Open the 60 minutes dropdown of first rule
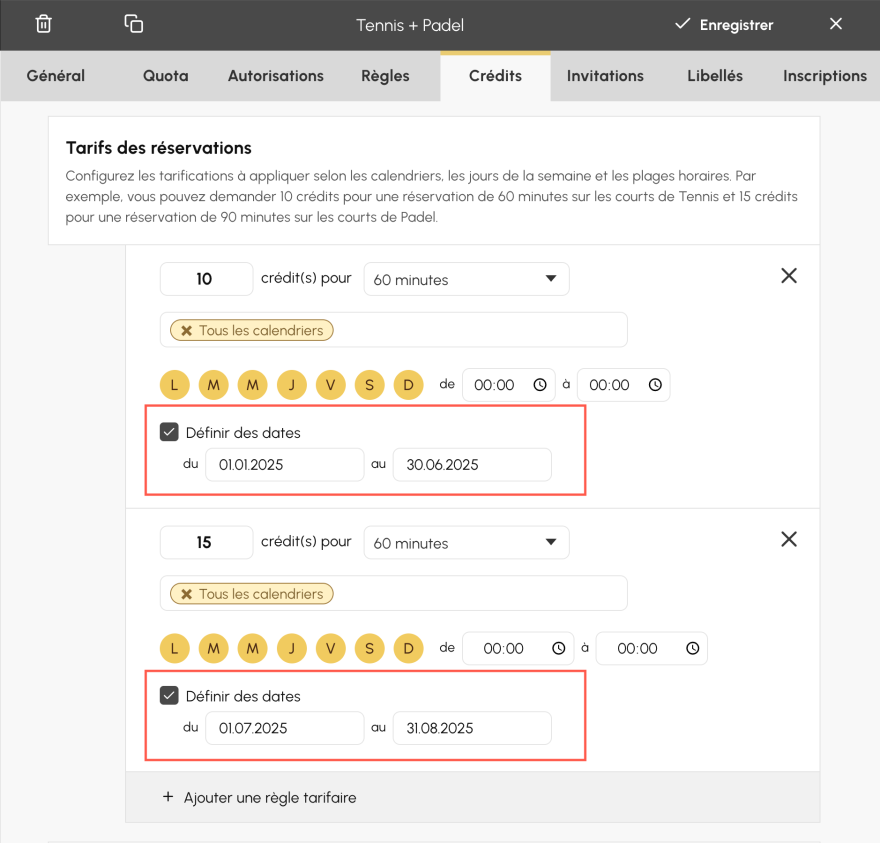The image size is (880, 843). [466, 279]
